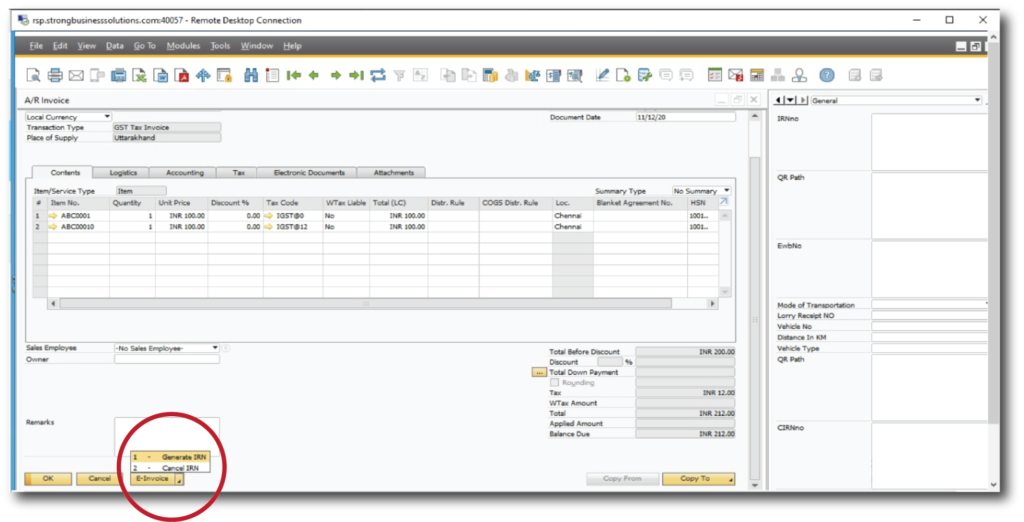Image resolution: width=1024 pixels, height=522 pixels.
Task: Go to the first data record arrow
Action: coord(293,75)
